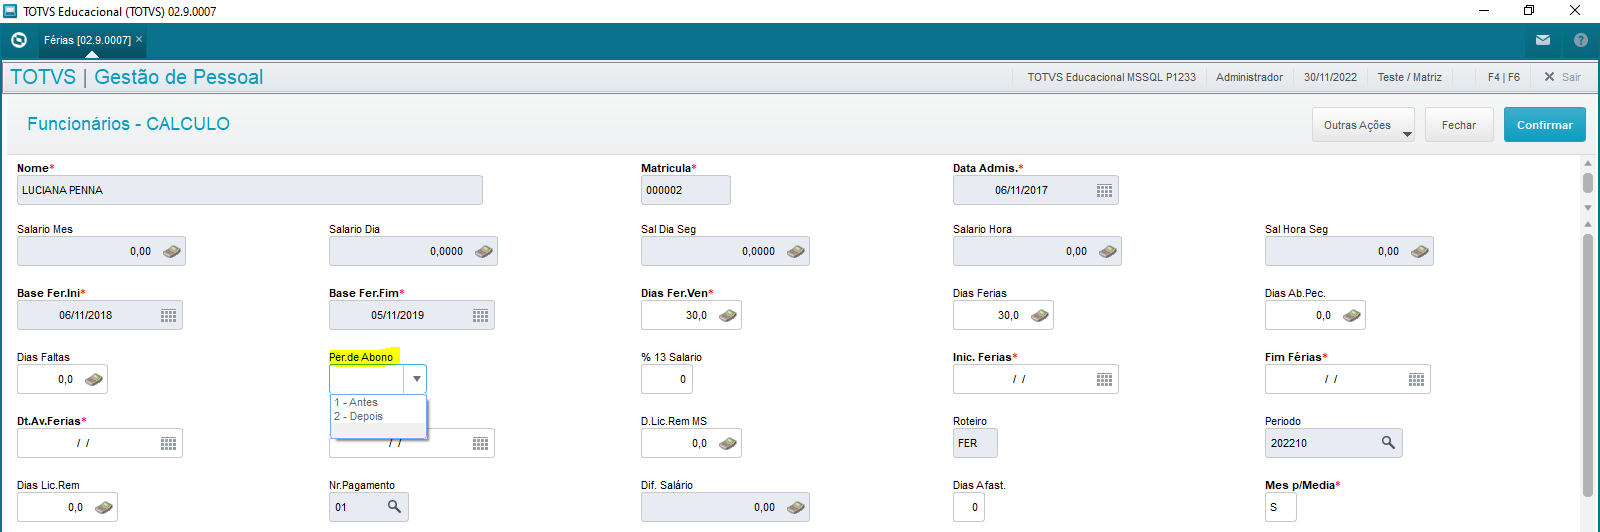Open the mail envelope icon

coord(1543,40)
